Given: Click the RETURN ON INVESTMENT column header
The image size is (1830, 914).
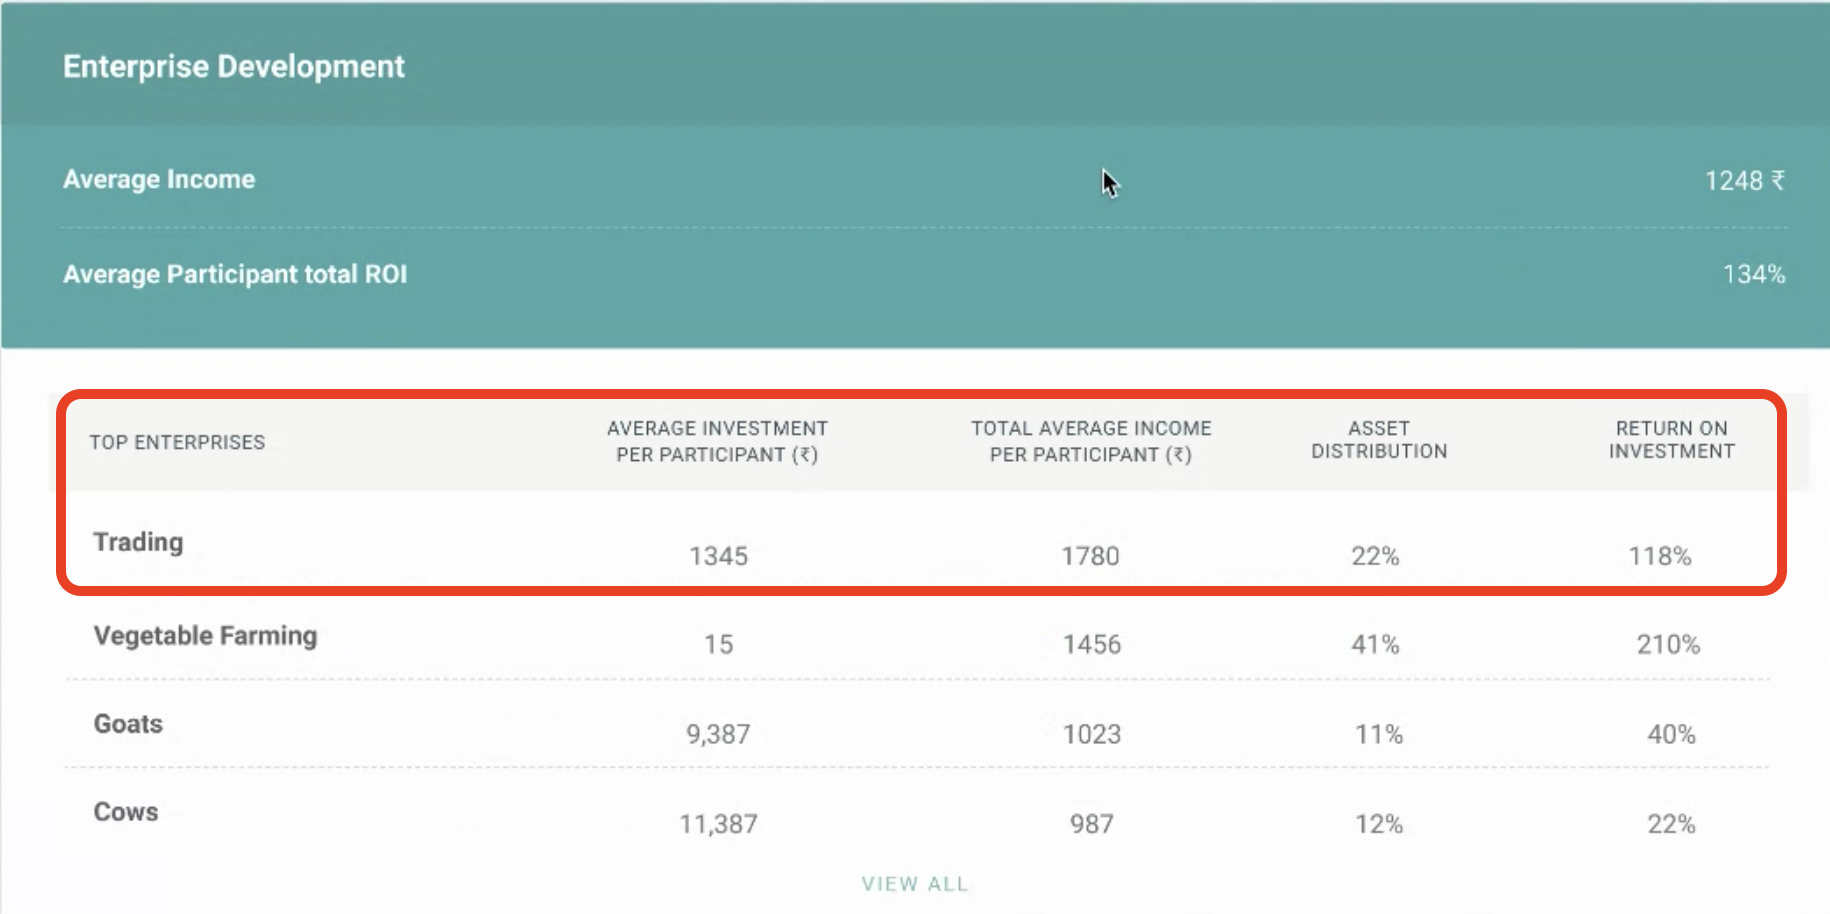Looking at the screenshot, I should tap(1671, 440).
